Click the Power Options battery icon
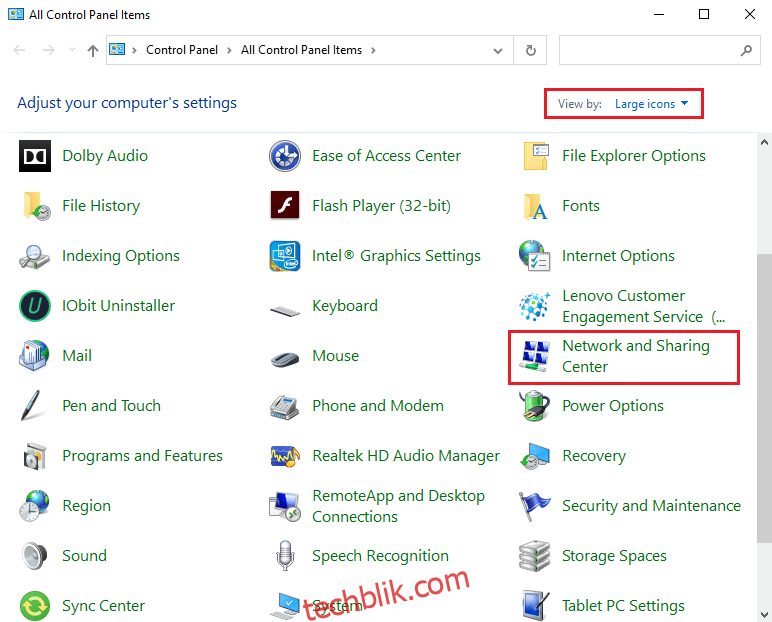Image resolution: width=772 pixels, height=622 pixels. (x=535, y=406)
